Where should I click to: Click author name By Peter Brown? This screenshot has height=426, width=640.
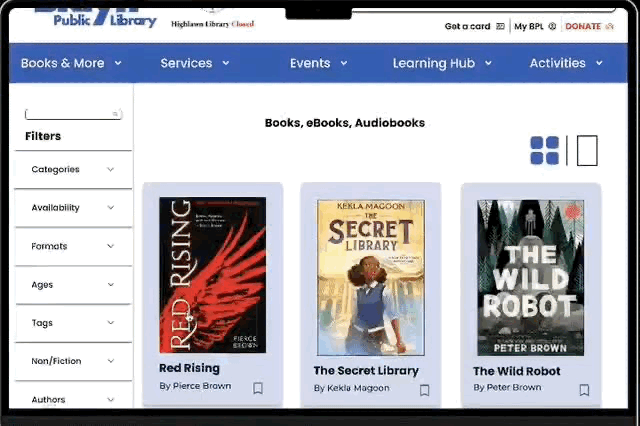(507, 387)
